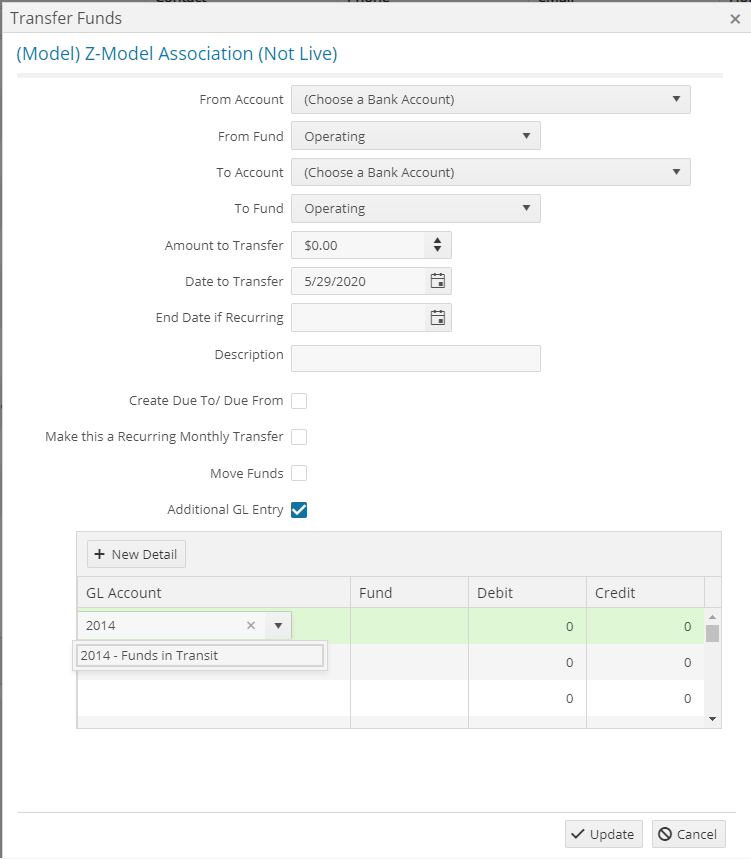Close the Transfer Funds dialog
Viewport: 751px width, 859px height.
735,19
